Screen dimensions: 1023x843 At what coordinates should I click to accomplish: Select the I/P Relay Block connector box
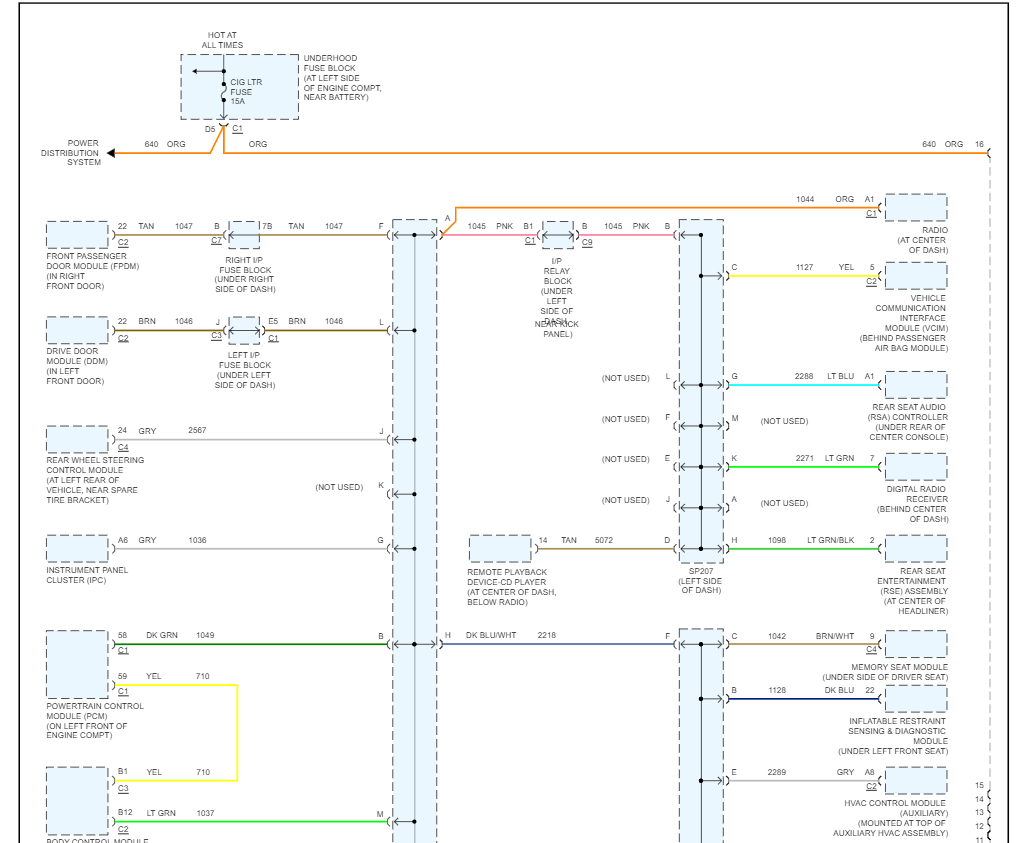tap(558, 235)
